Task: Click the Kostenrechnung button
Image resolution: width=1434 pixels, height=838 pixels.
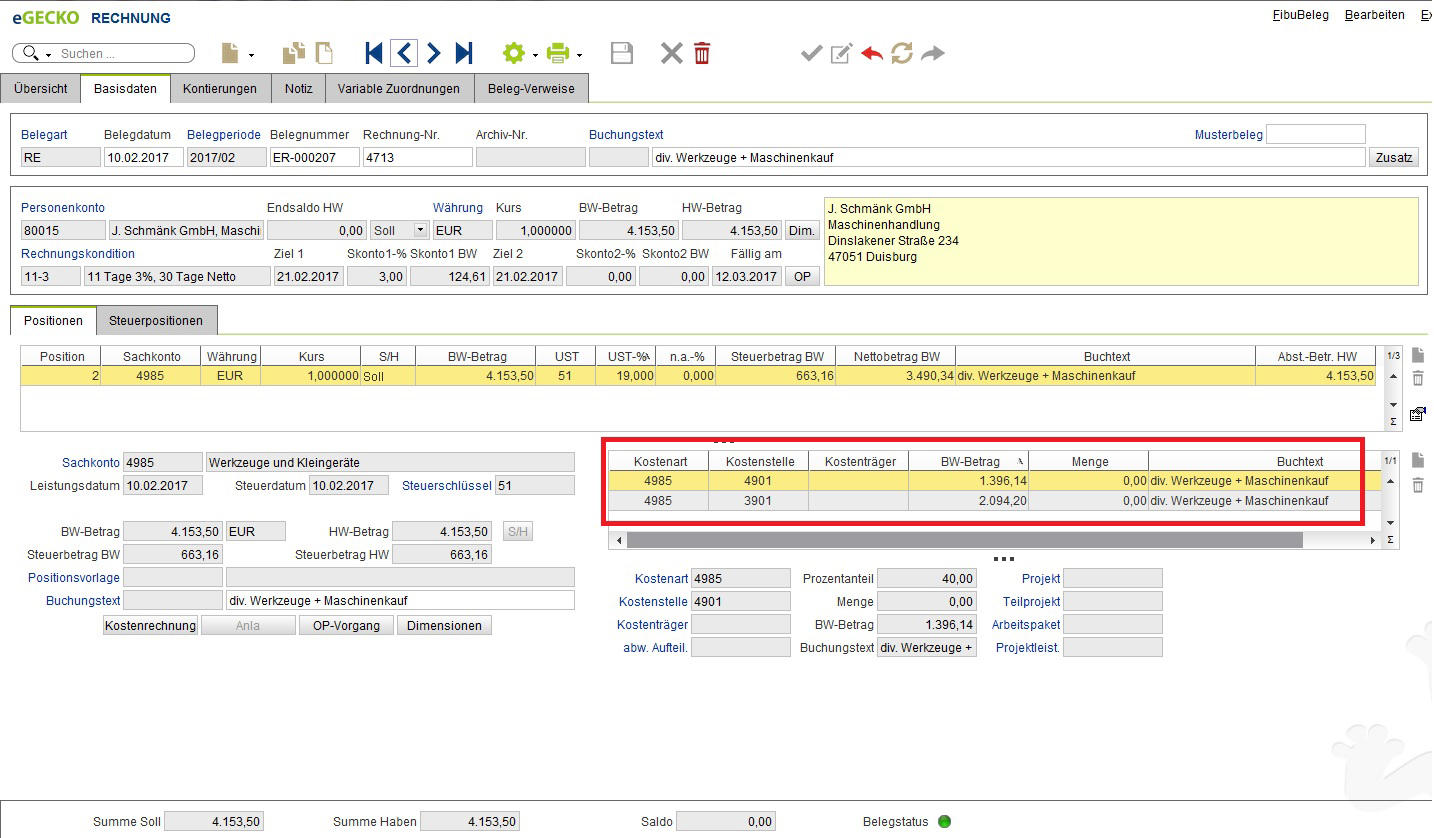Action: tap(150, 626)
